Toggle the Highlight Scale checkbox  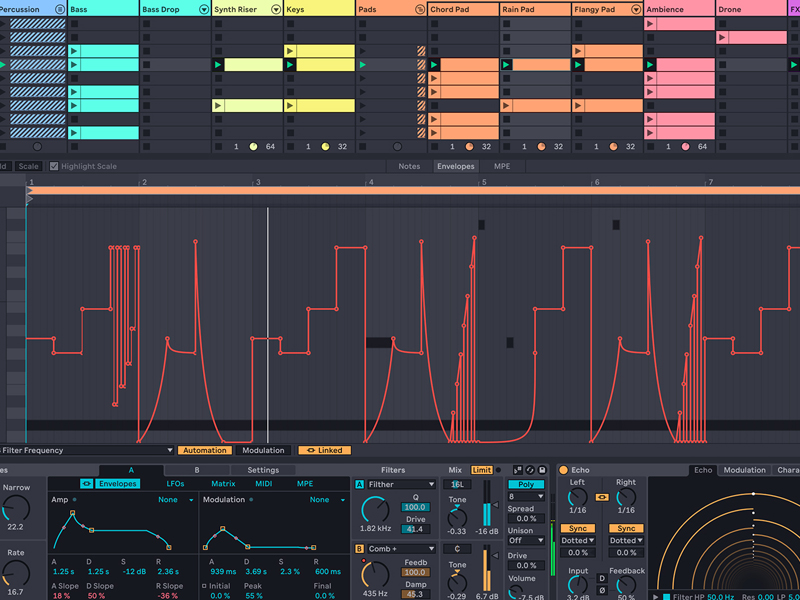pyautogui.click(x=54, y=166)
